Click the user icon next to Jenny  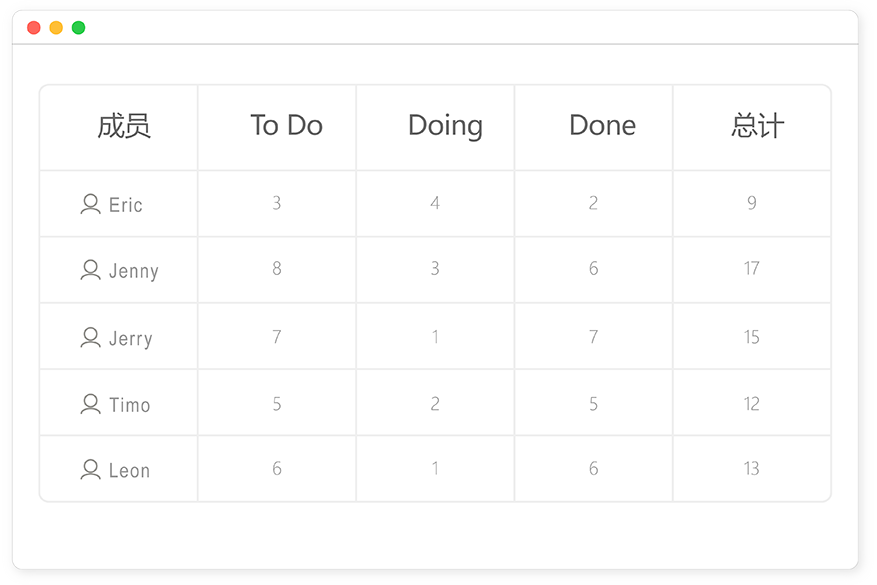click(91, 270)
